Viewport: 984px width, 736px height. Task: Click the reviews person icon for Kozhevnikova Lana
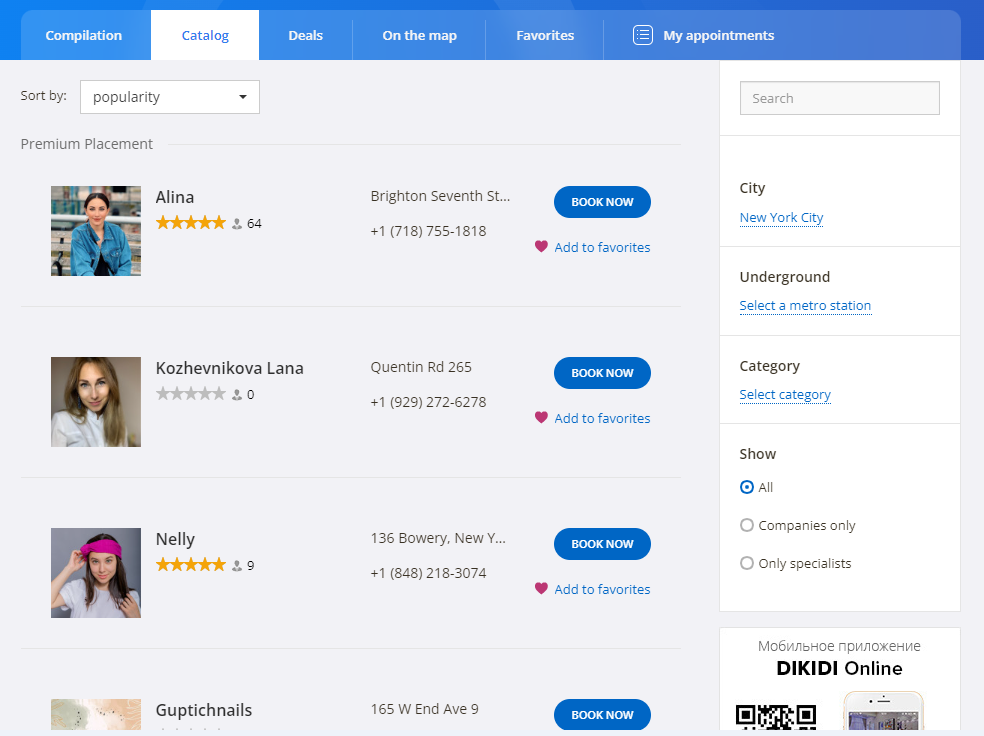[x=237, y=395]
